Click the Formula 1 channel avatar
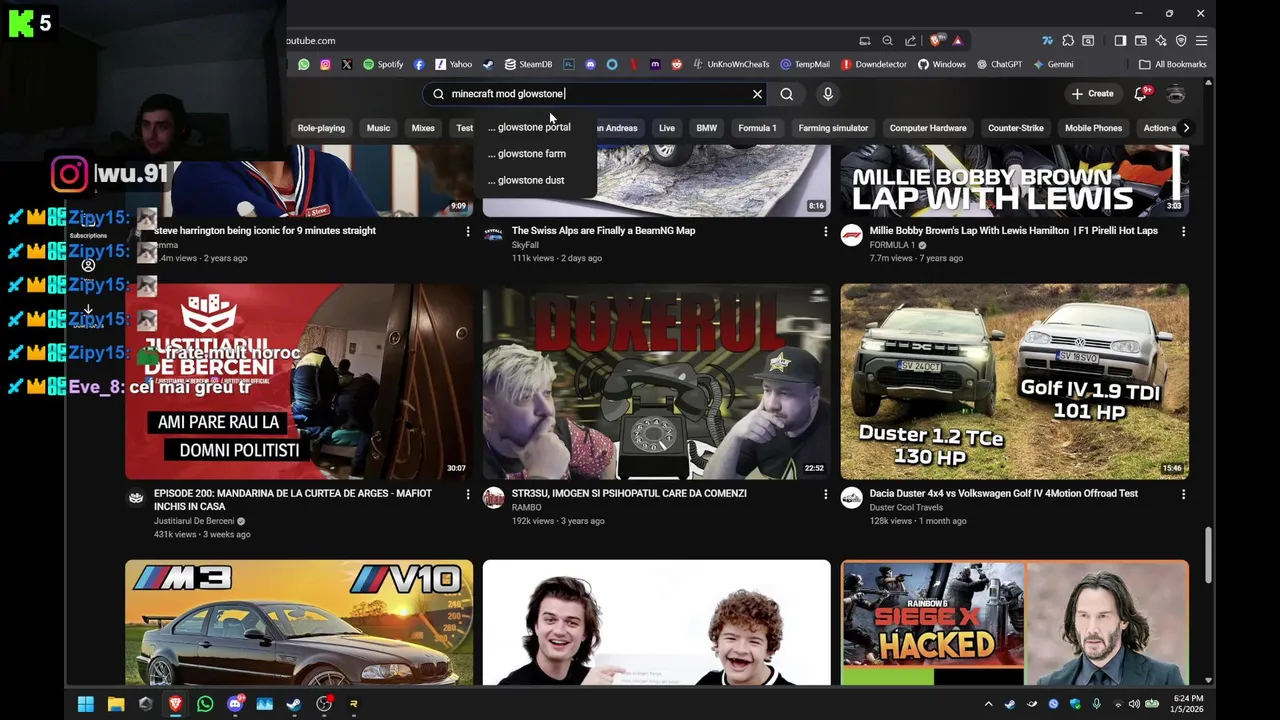 tap(851, 235)
